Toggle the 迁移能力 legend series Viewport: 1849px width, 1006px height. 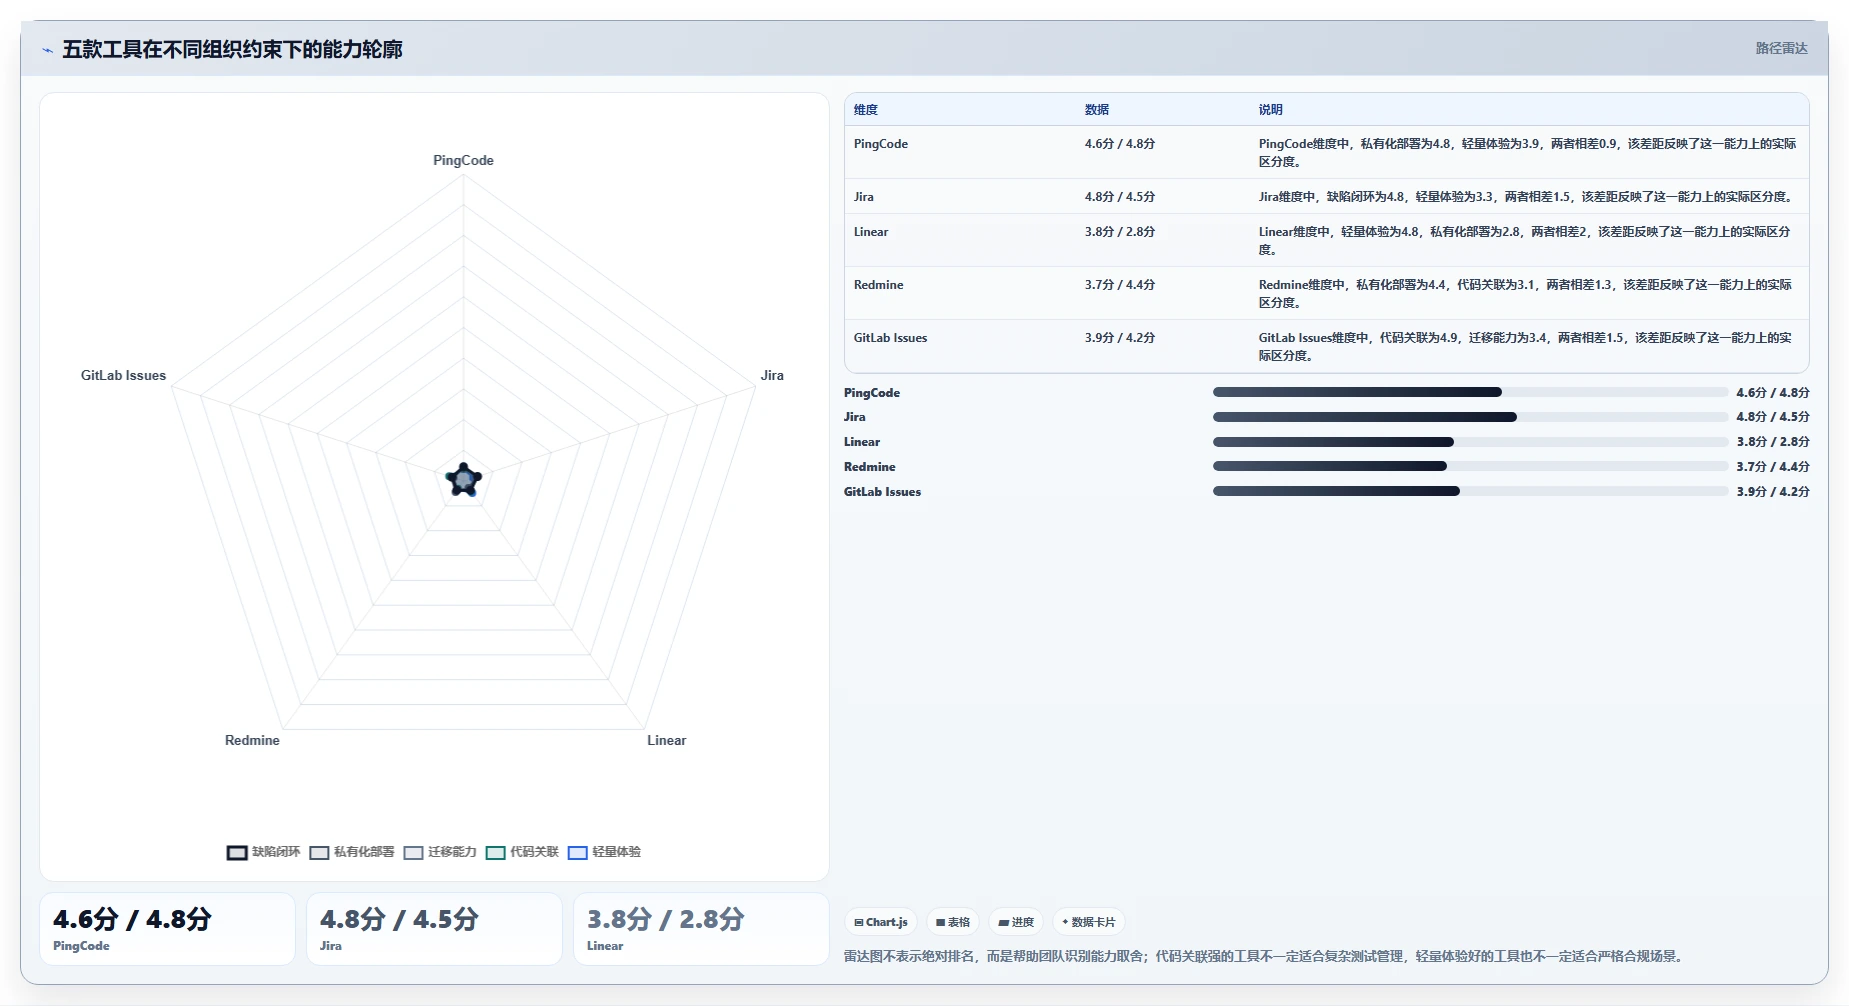tap(440, 852)
